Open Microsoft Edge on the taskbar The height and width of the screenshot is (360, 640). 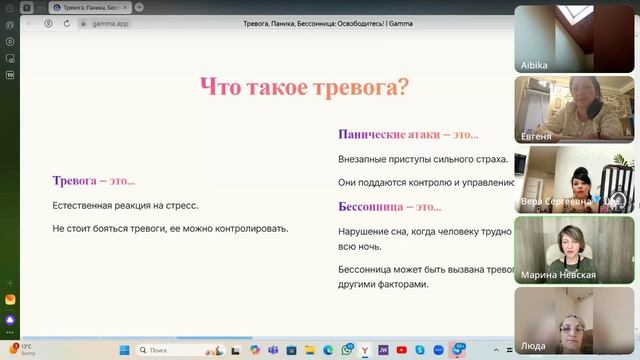(328, 350)
